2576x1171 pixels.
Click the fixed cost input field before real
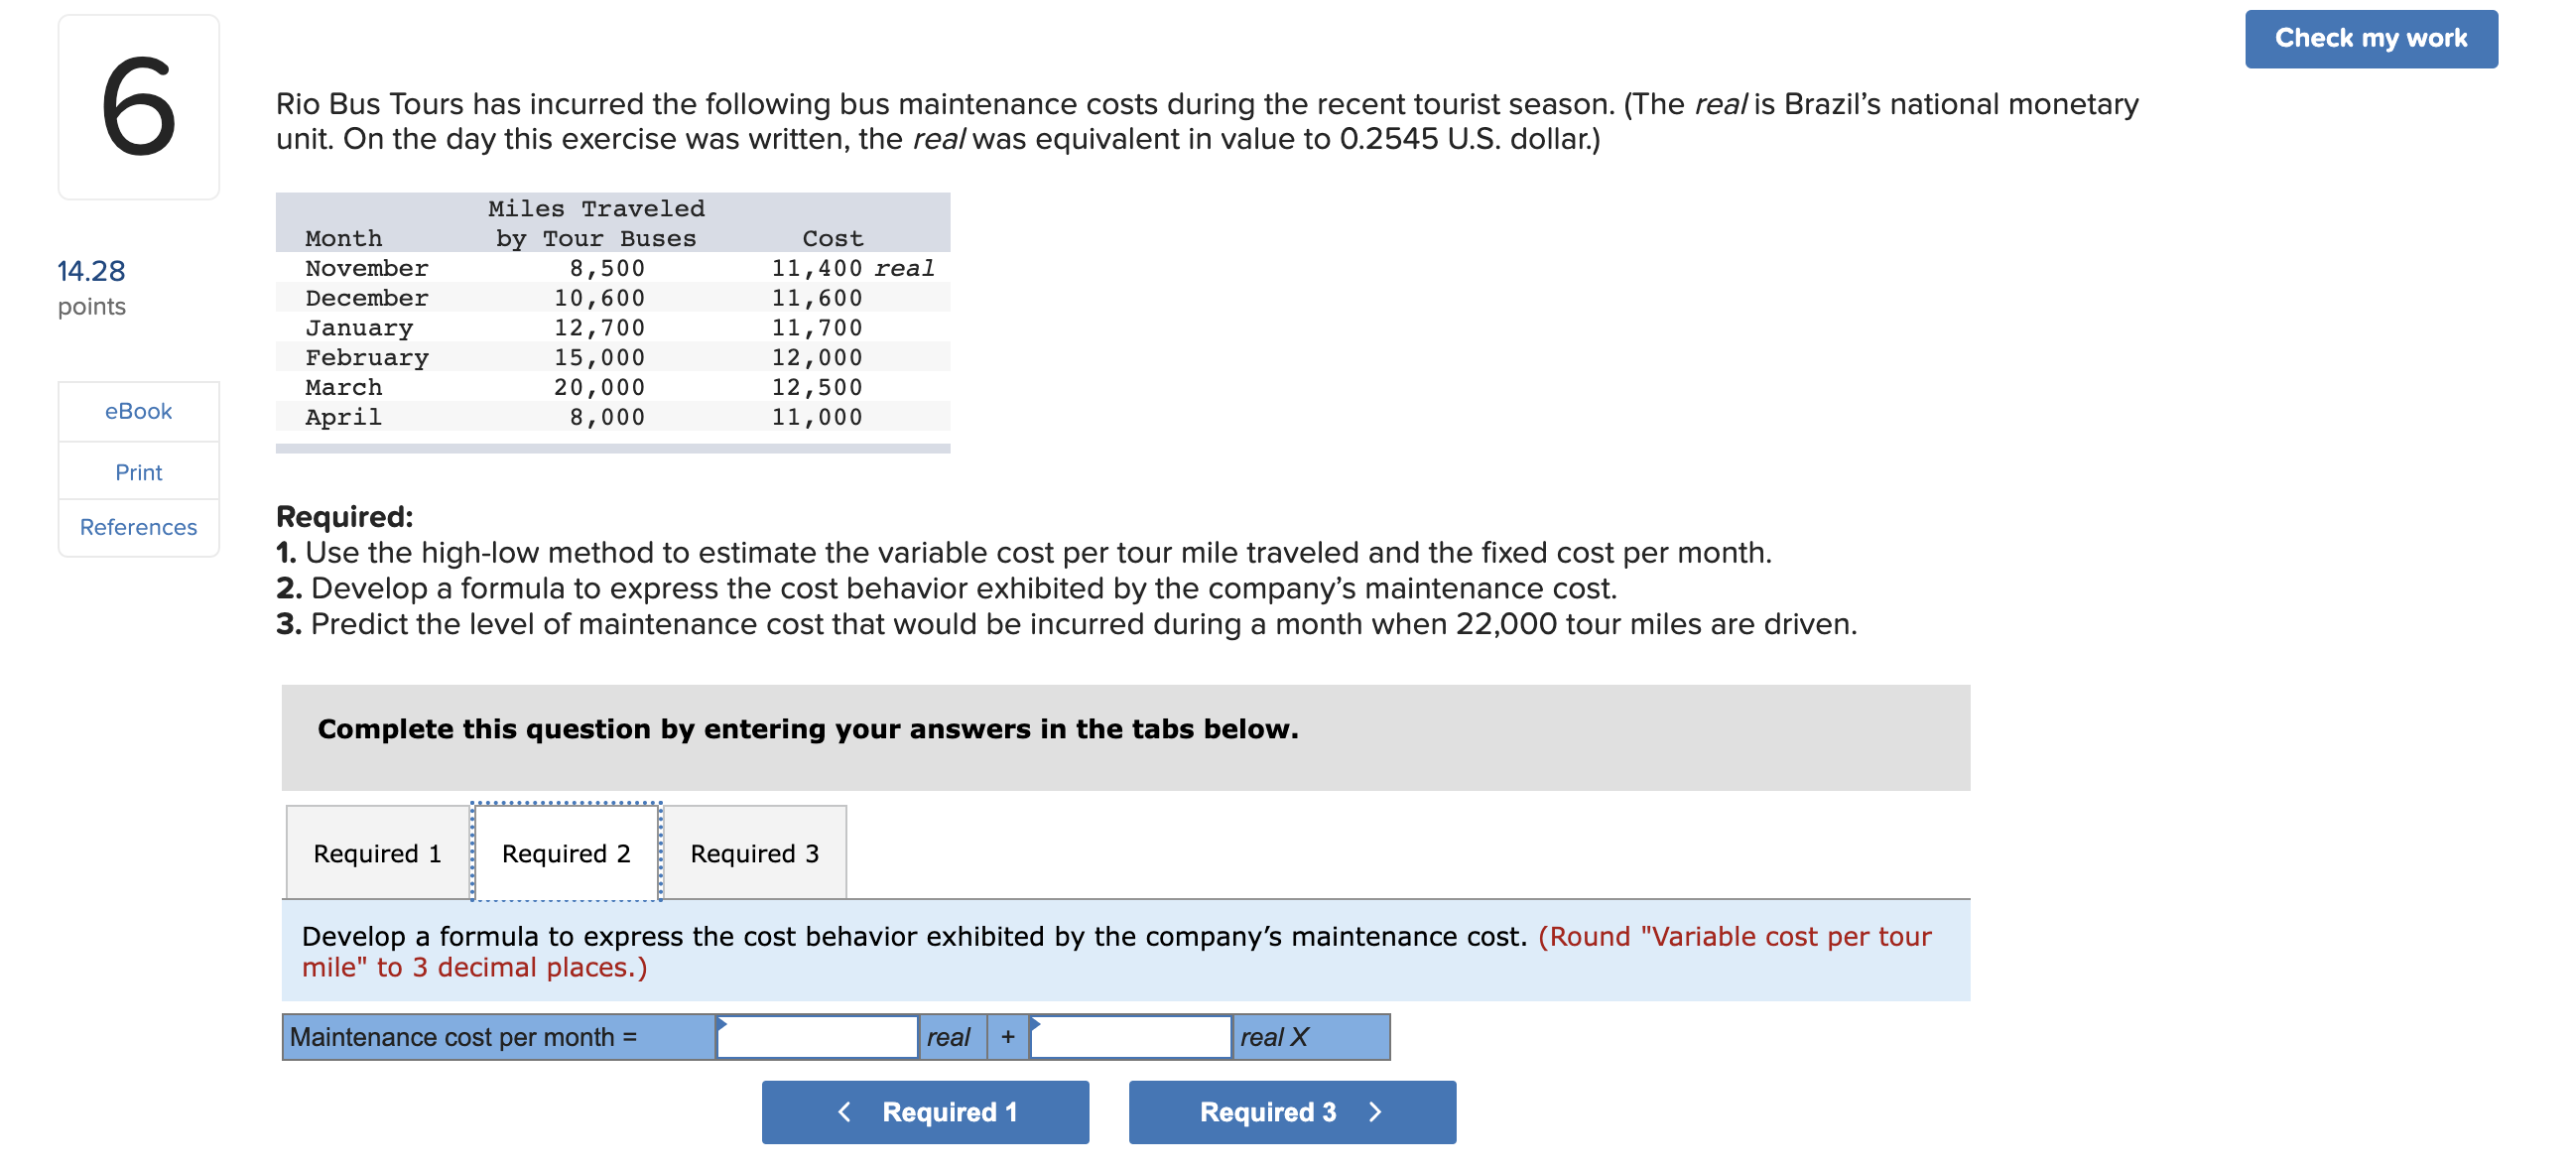(816, 1036)
